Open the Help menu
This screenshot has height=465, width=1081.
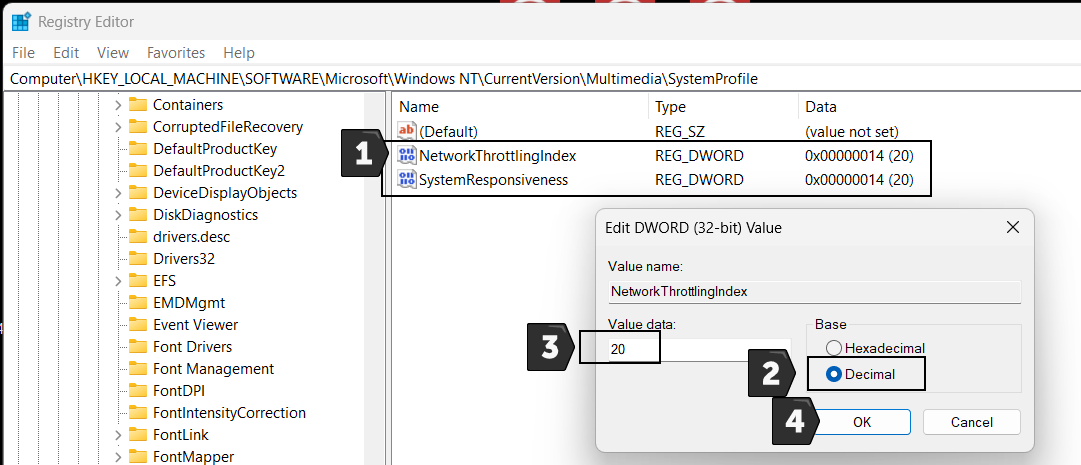coord(239,52)
